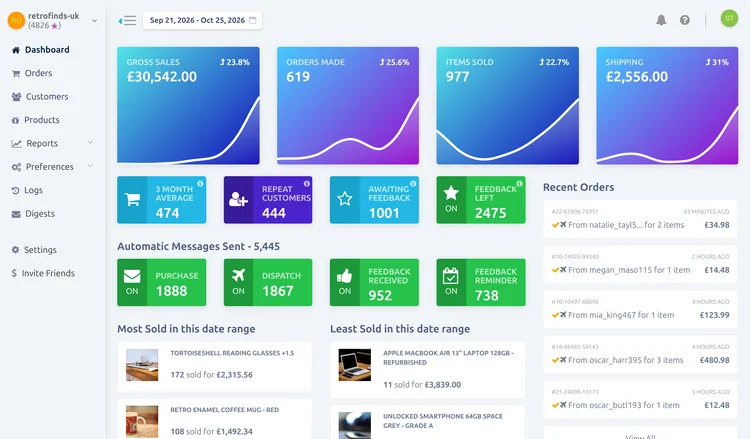
Task: Expand the Preferences submenu chevron
Action: click(x=90, y=166)
